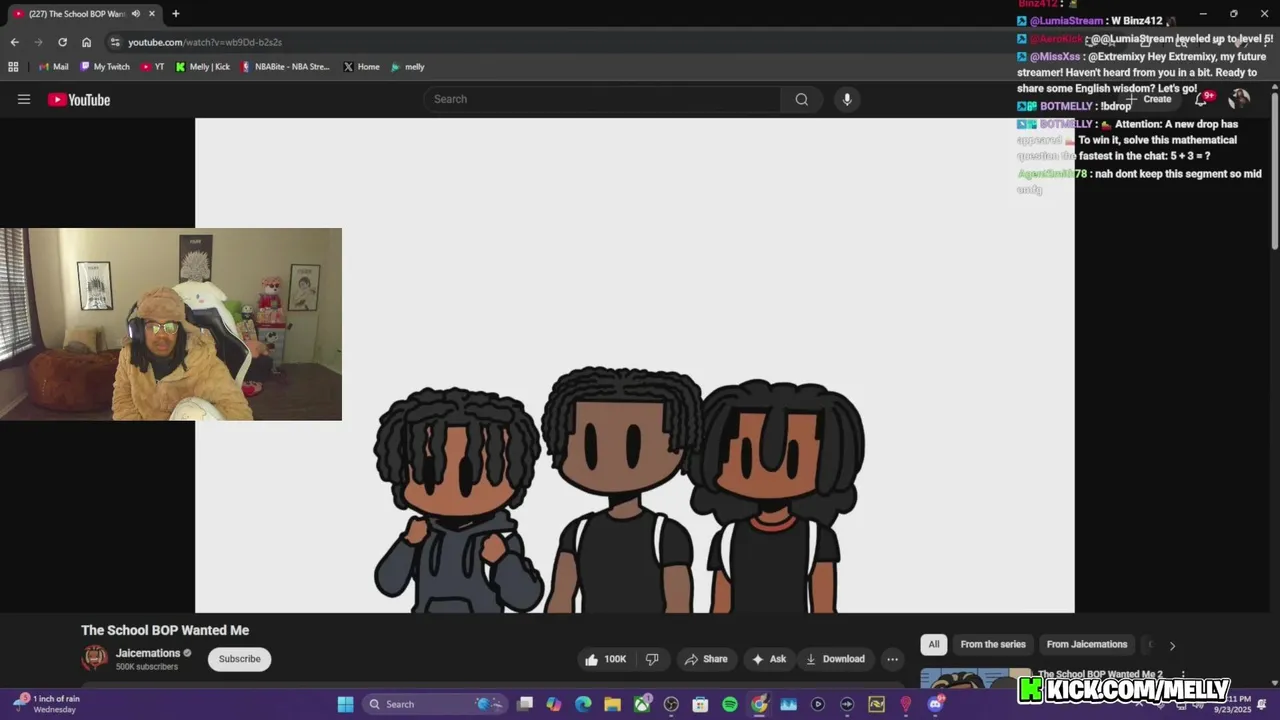Open the Melly | Kick bookmark
Screen dimensions: 1280x720
202,67
